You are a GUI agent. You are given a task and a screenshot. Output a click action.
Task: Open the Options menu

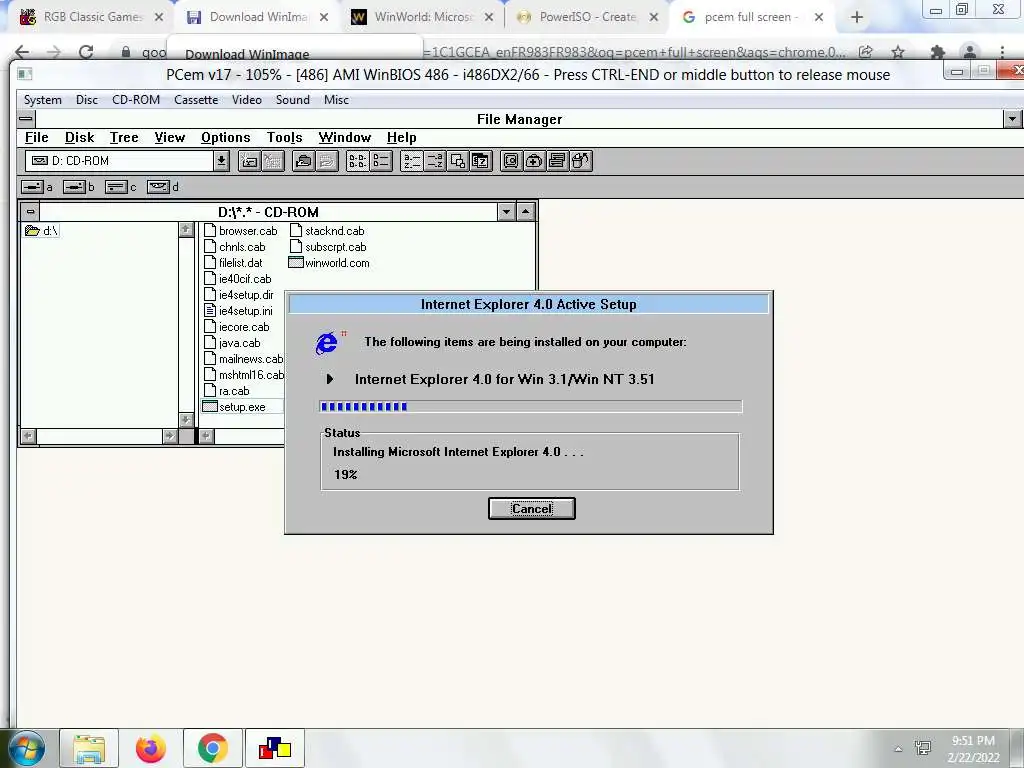[x=226, y=137]
